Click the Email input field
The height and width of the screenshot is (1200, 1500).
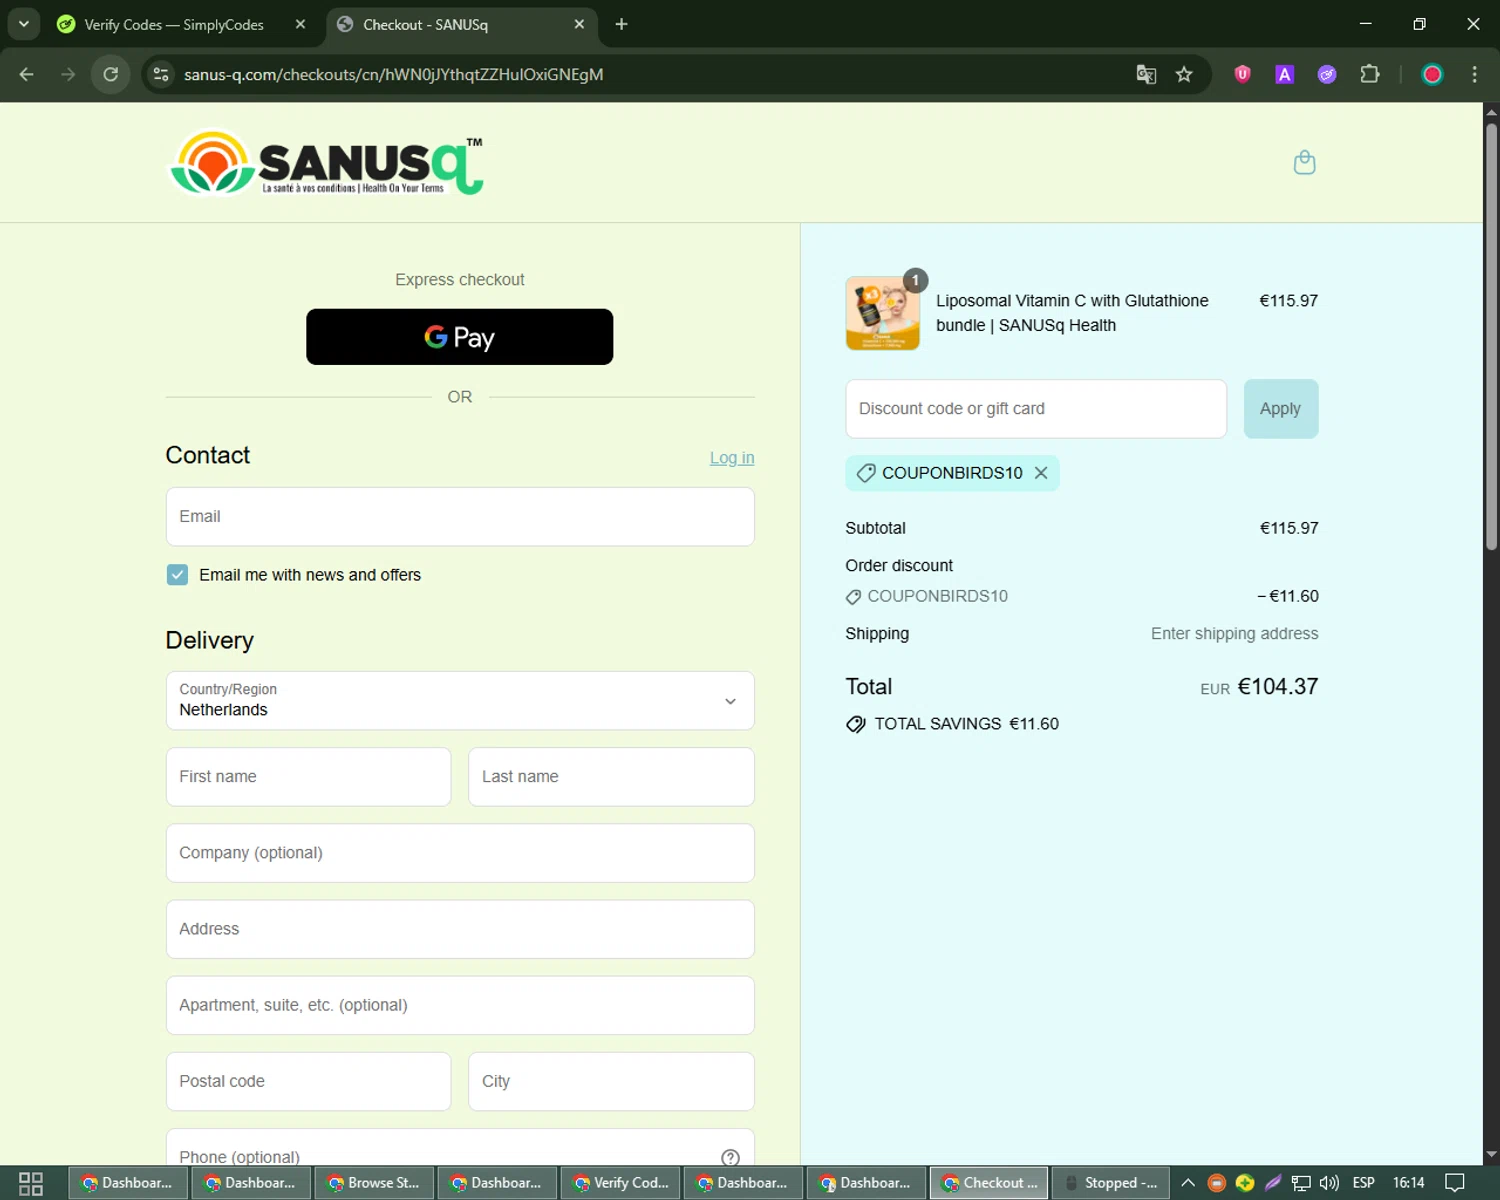(460, 516)
